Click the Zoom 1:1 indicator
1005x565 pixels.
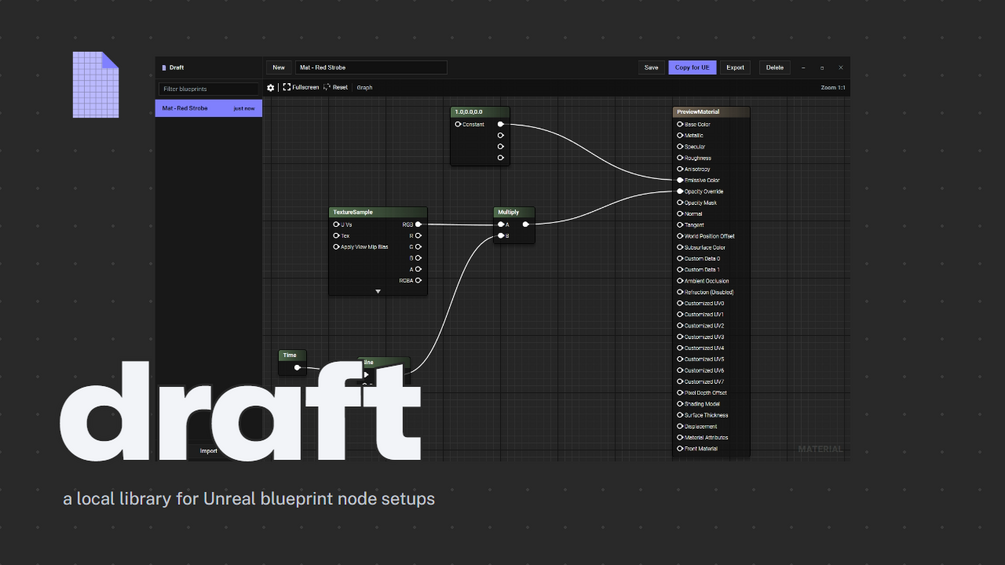[833, 88]
